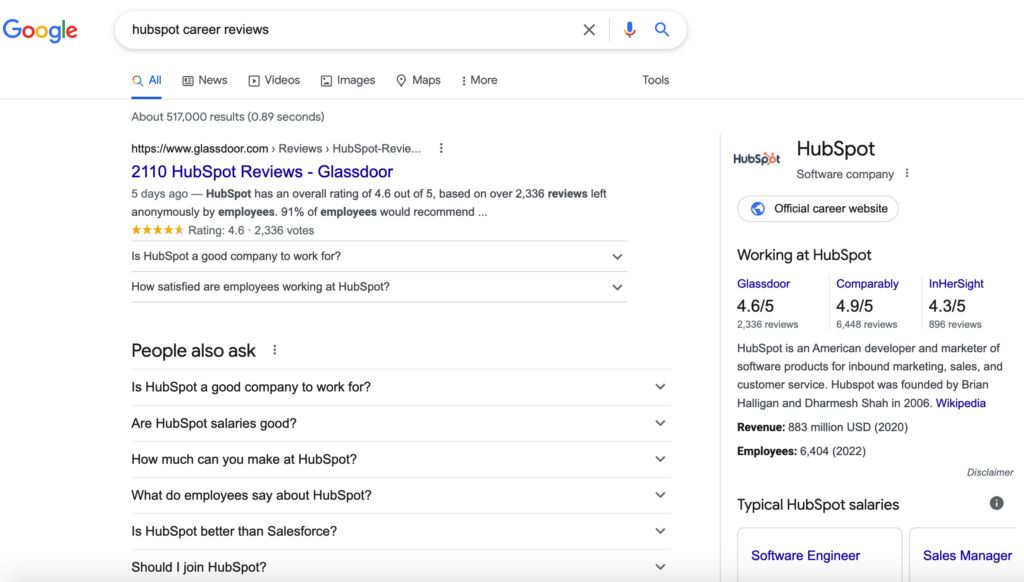
Task: Click inside the search query field
Action: (x=353, y=29)
